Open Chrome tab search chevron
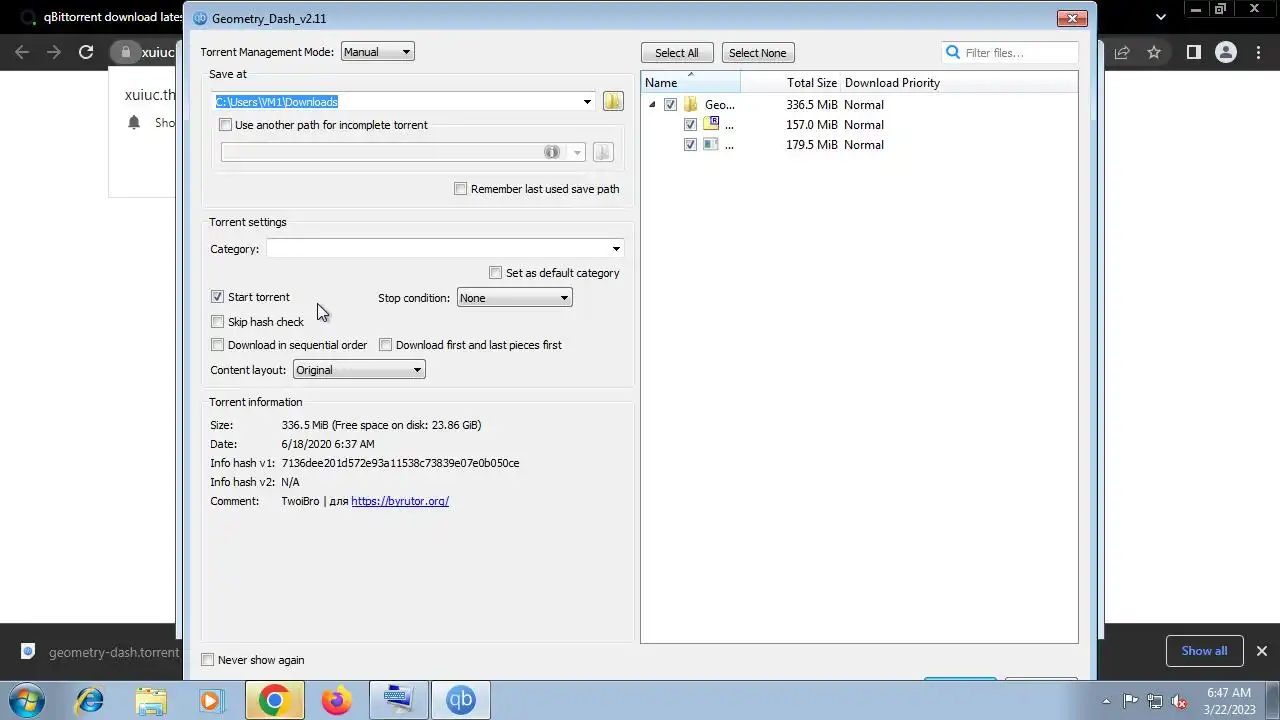 coord(1161,16)
